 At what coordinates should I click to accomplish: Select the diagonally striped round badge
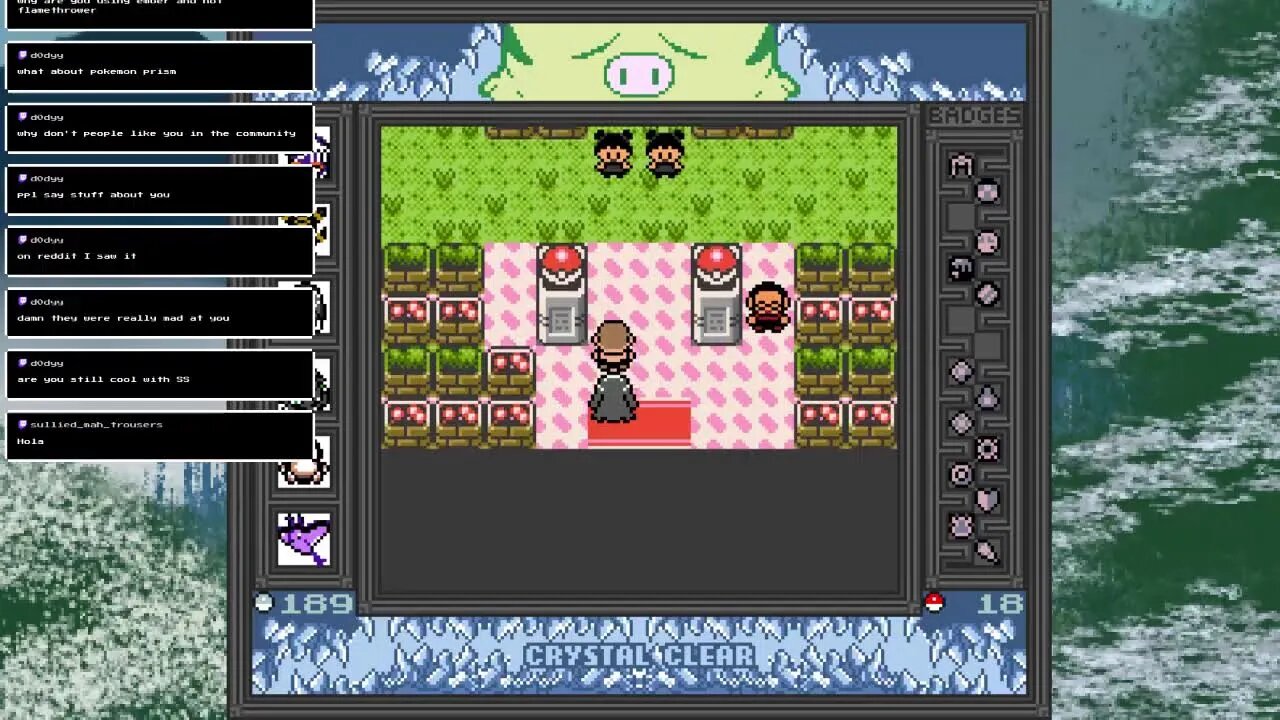coord(987,293)
